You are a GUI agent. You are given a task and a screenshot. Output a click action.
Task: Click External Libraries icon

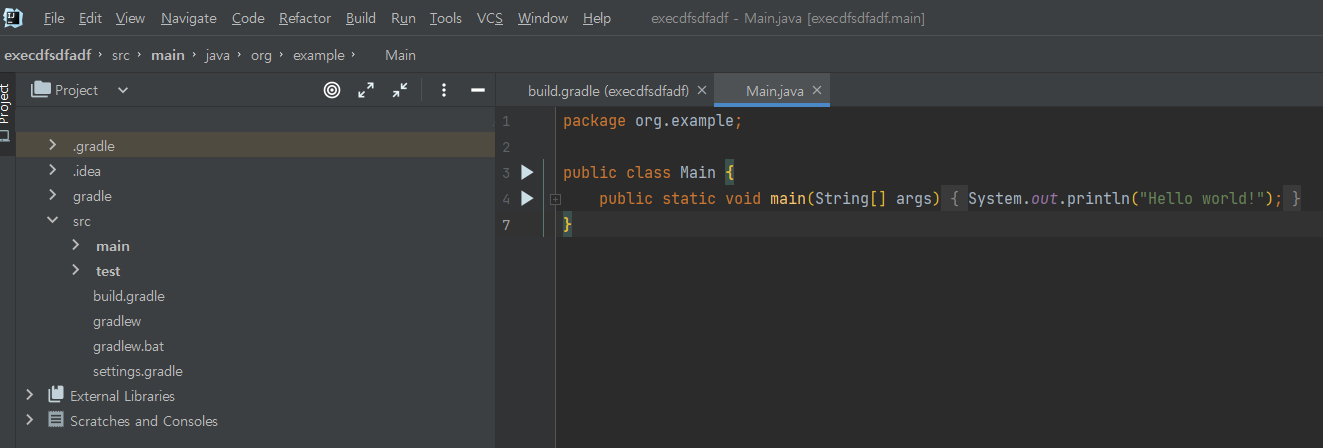56,395
